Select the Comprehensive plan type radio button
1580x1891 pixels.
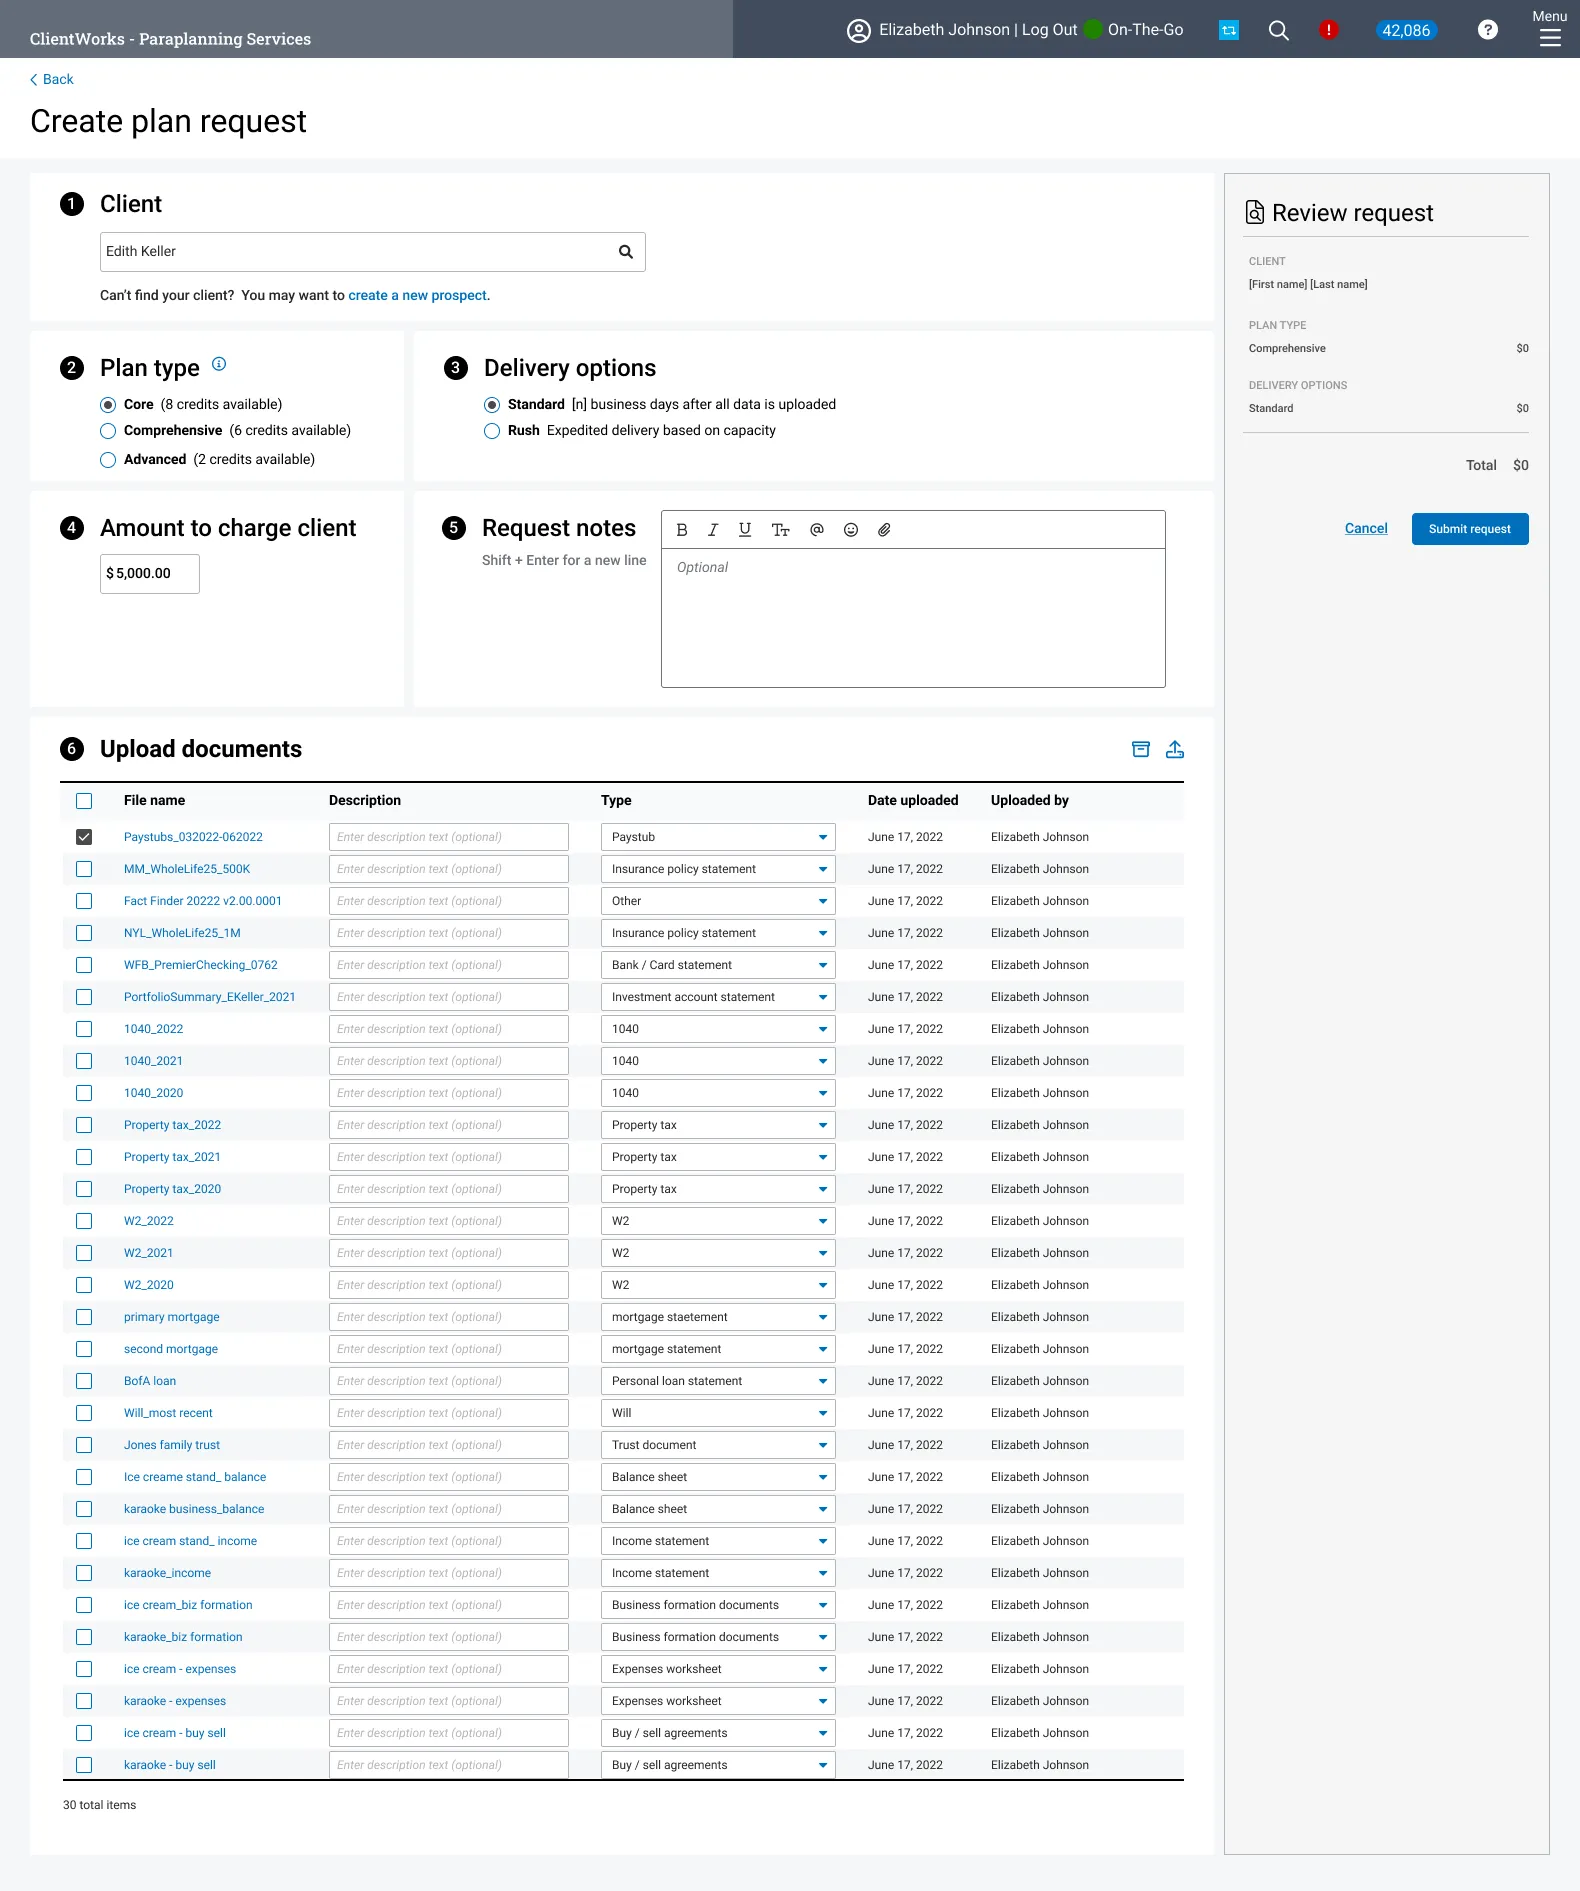108,431
